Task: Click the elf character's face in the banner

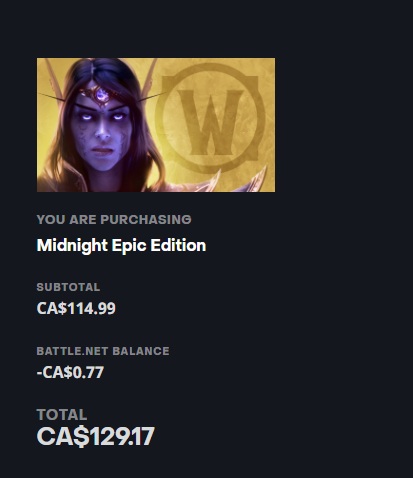Action: pyautogui.click(x=101, y=128)
